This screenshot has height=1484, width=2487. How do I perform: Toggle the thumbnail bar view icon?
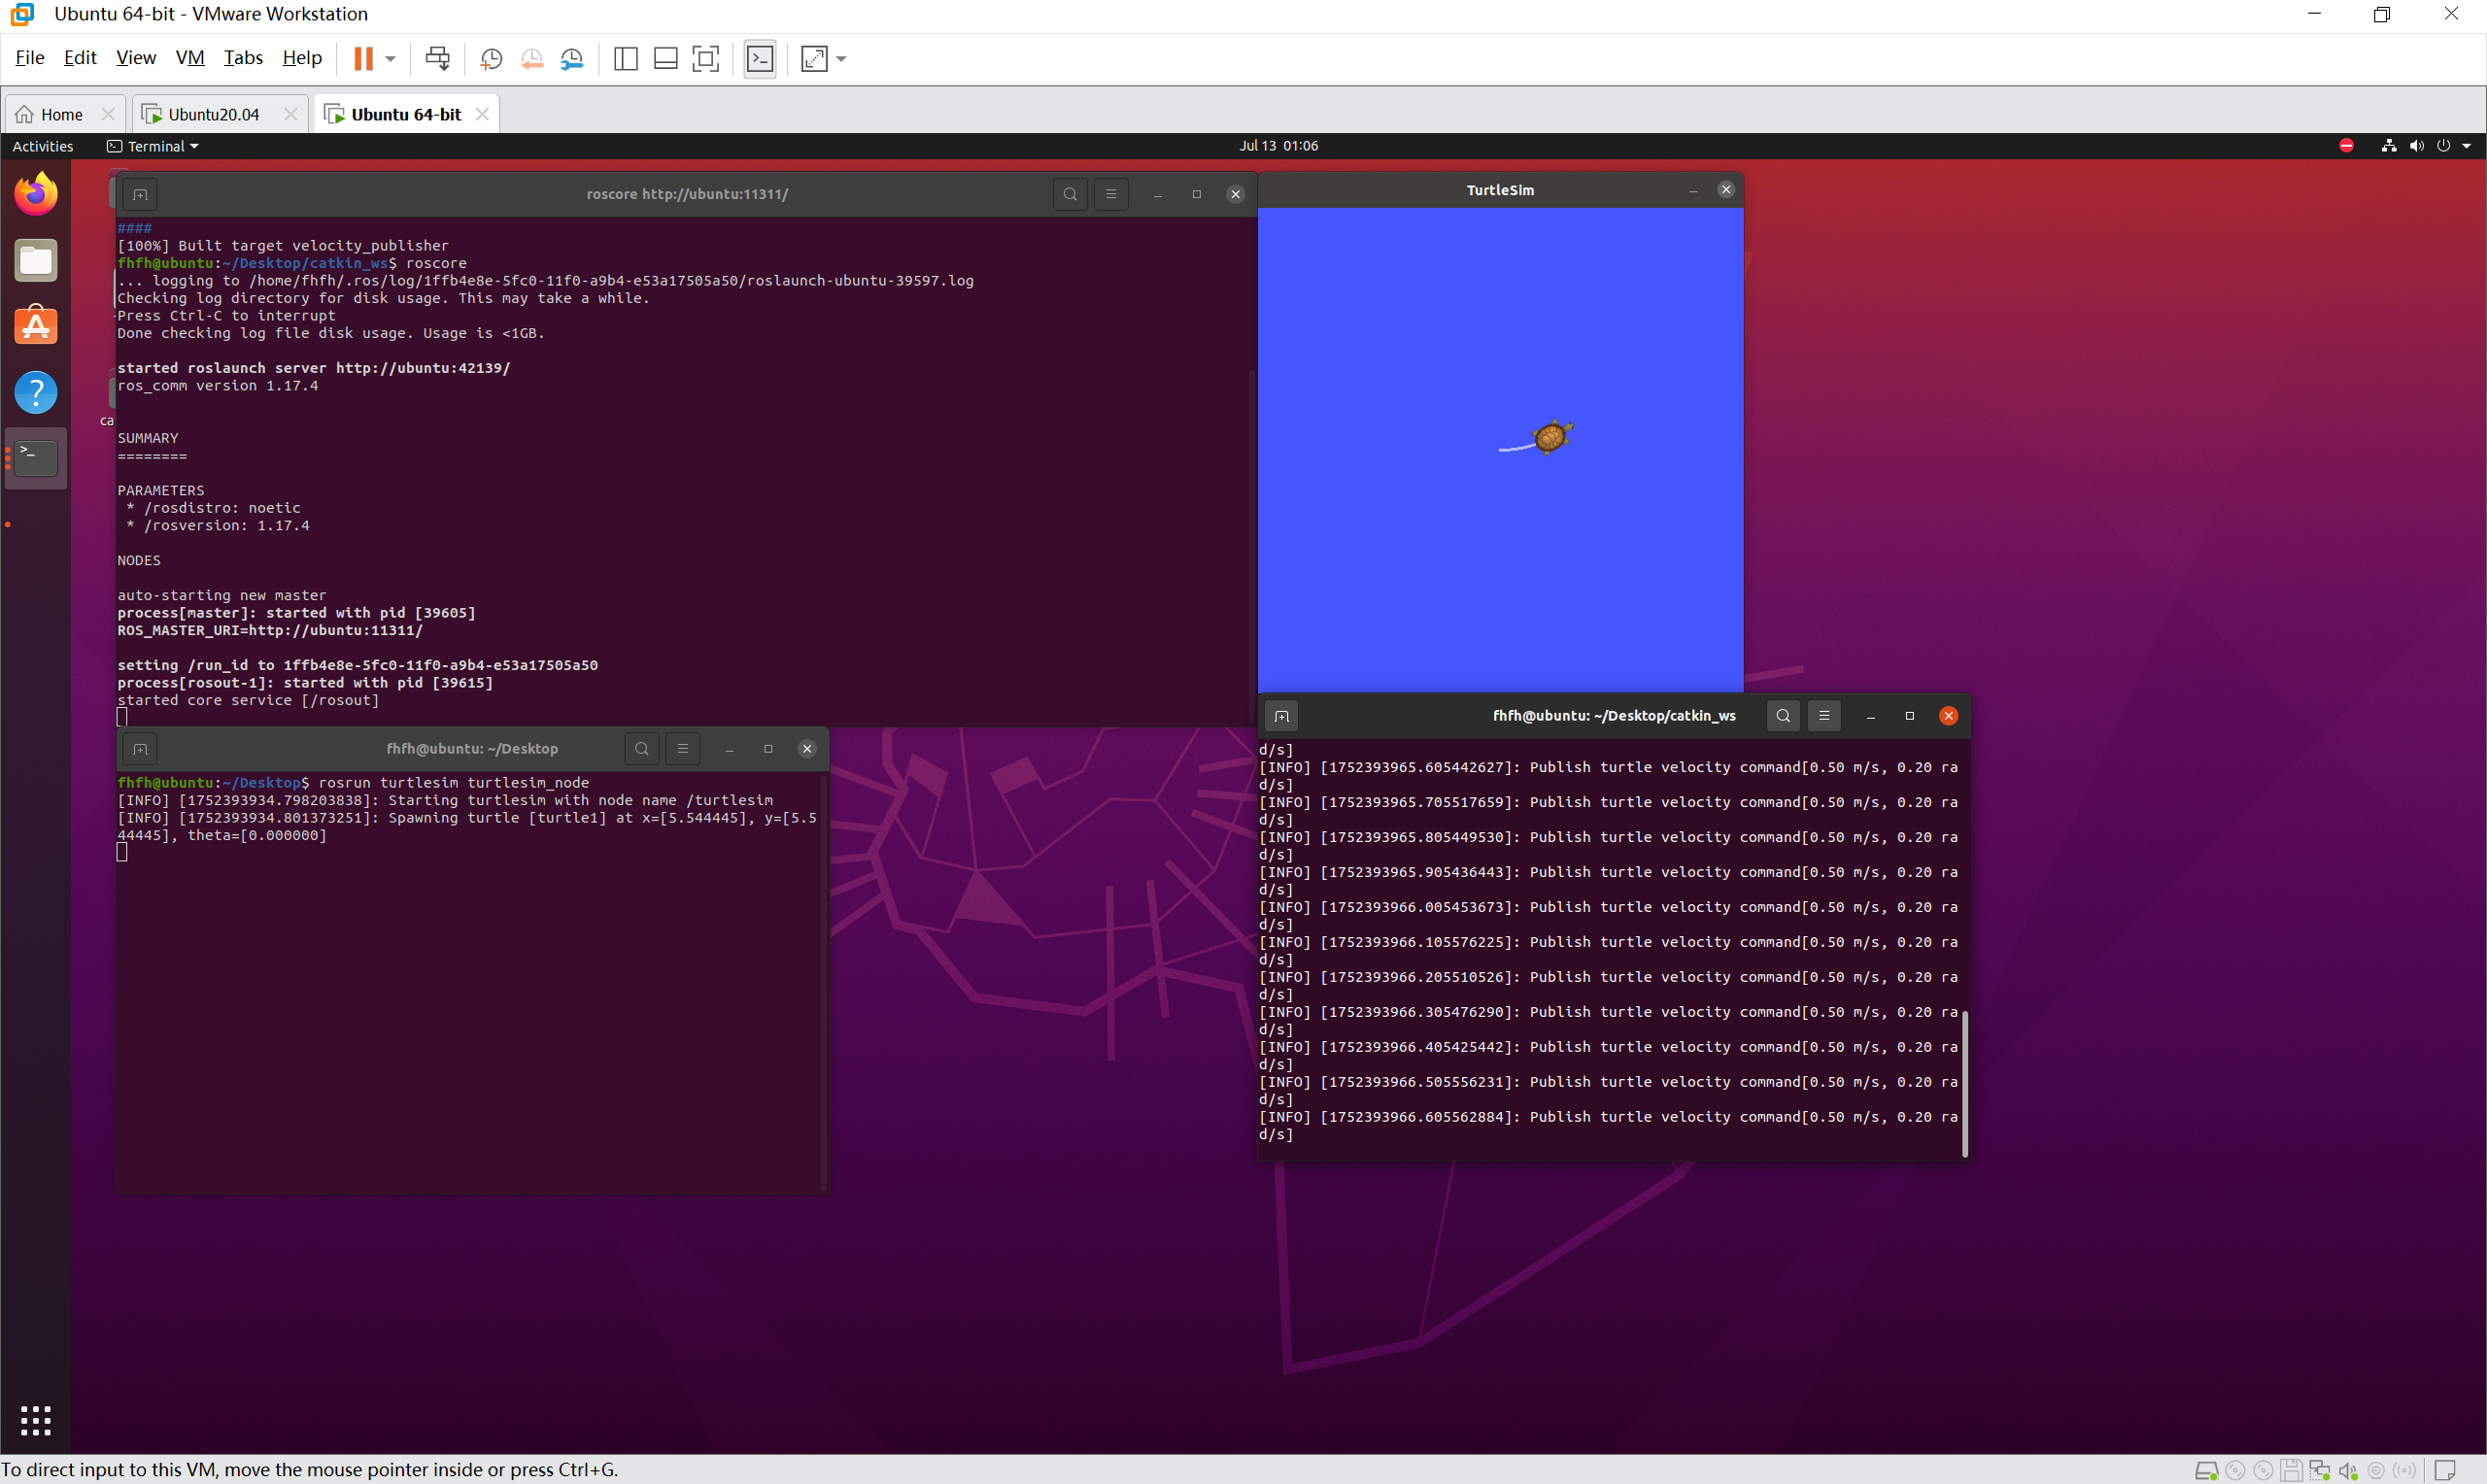coord(666,59)
